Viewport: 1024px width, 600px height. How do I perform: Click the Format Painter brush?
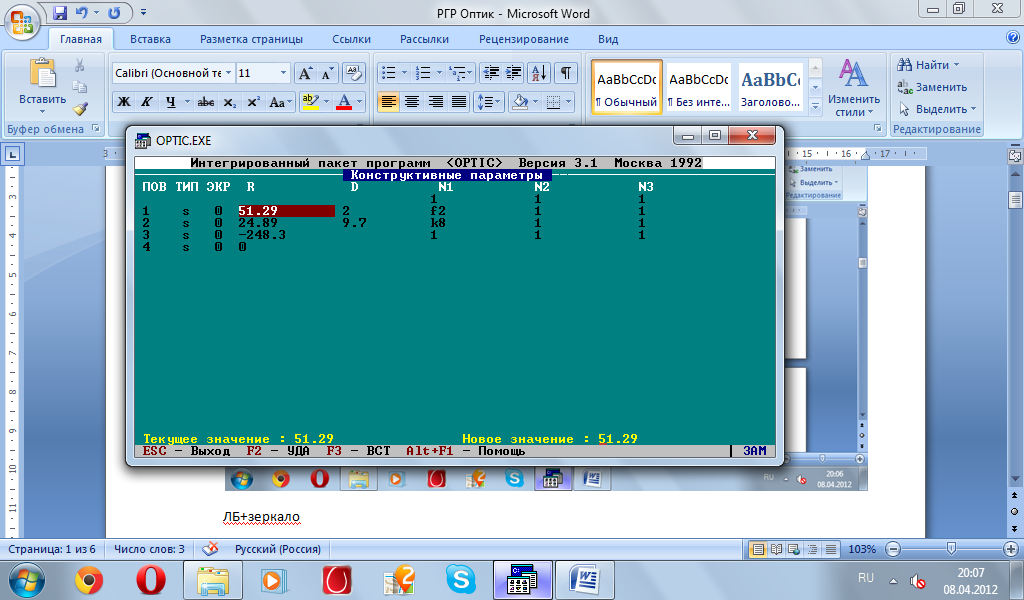[80, 108]
